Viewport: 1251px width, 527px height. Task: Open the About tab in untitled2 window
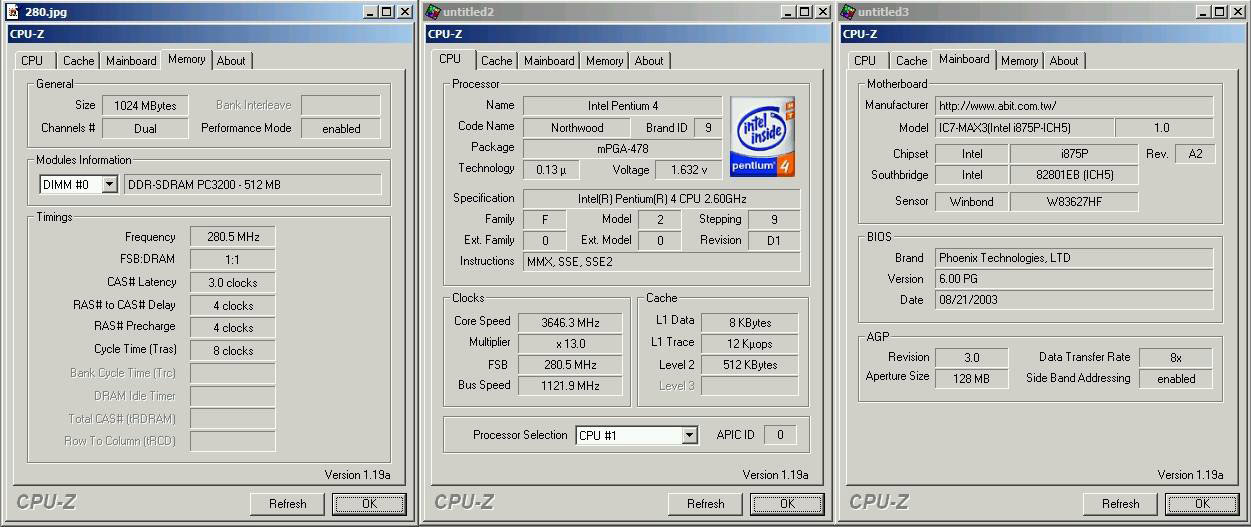click(648, 61)
